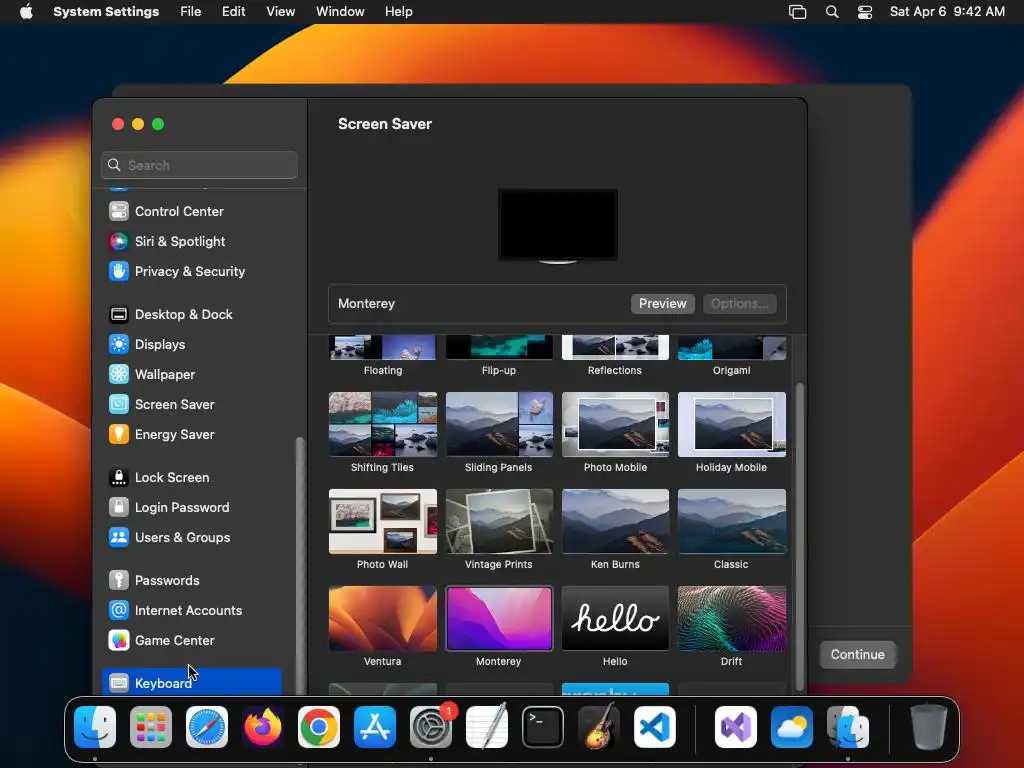This screenshot has height=768, width=1024.
Task: Open the Apple menu
Action: click(x=26, y=12)
